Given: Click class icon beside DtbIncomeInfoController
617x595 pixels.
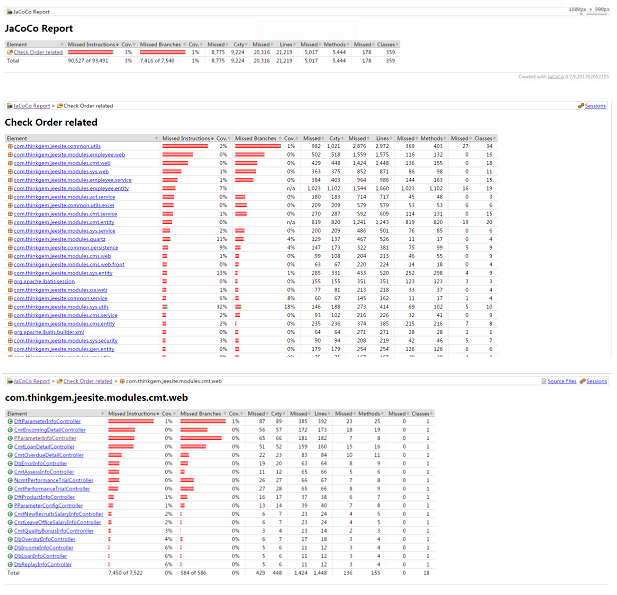Looking at the screenshot, I should 10,548.
